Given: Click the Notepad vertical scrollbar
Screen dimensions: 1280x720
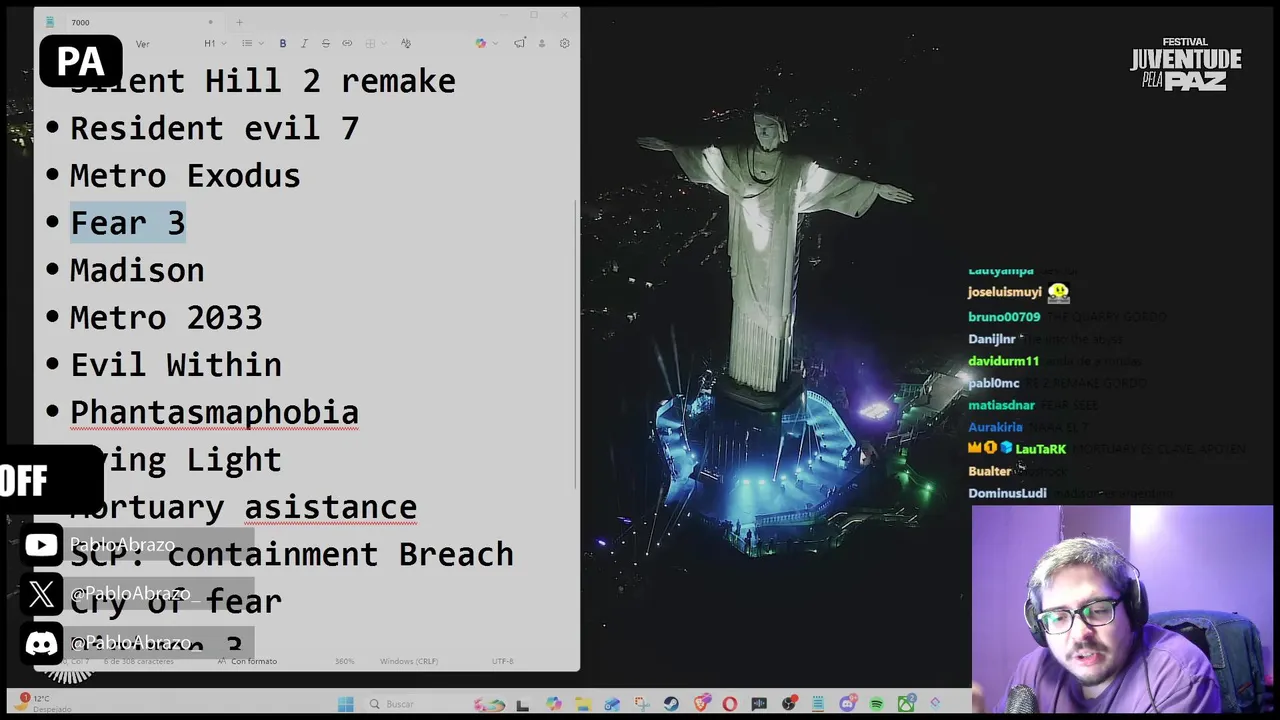Looking at the screenshot, I should (x=576, y=345).
